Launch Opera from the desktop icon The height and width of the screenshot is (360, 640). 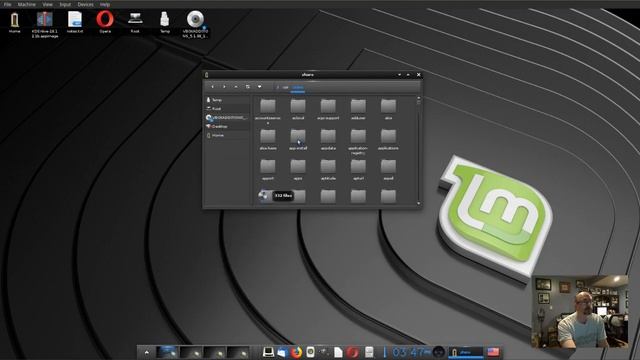(x=105, y=22)
